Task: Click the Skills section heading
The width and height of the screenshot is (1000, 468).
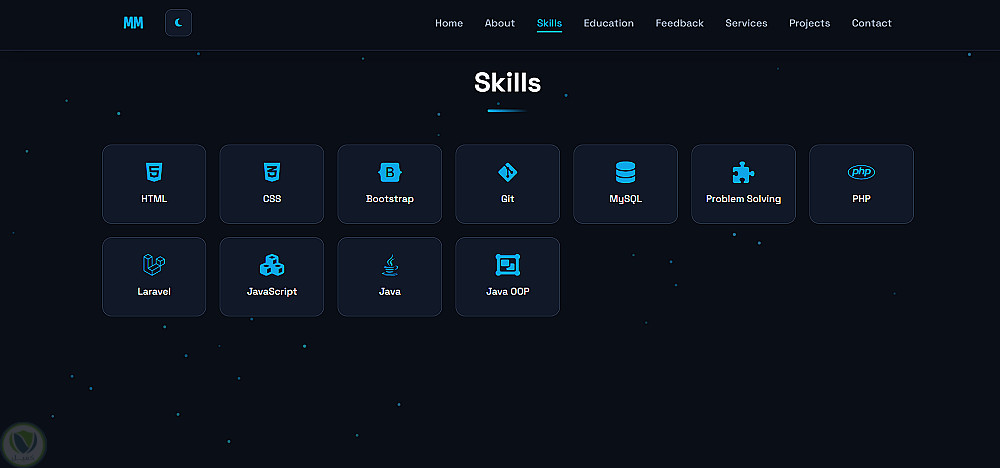Action: coord(508,83)
